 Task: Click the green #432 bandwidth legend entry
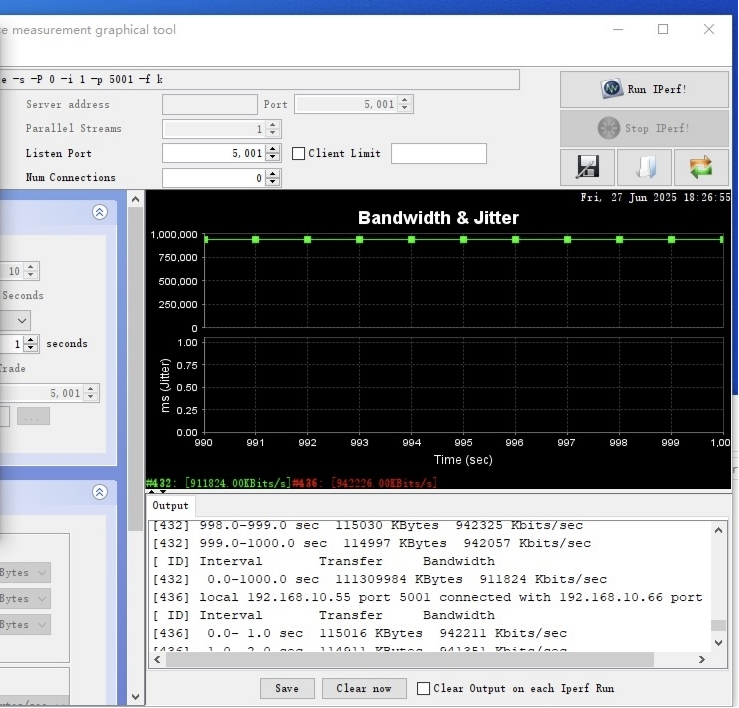pos(218,483)
